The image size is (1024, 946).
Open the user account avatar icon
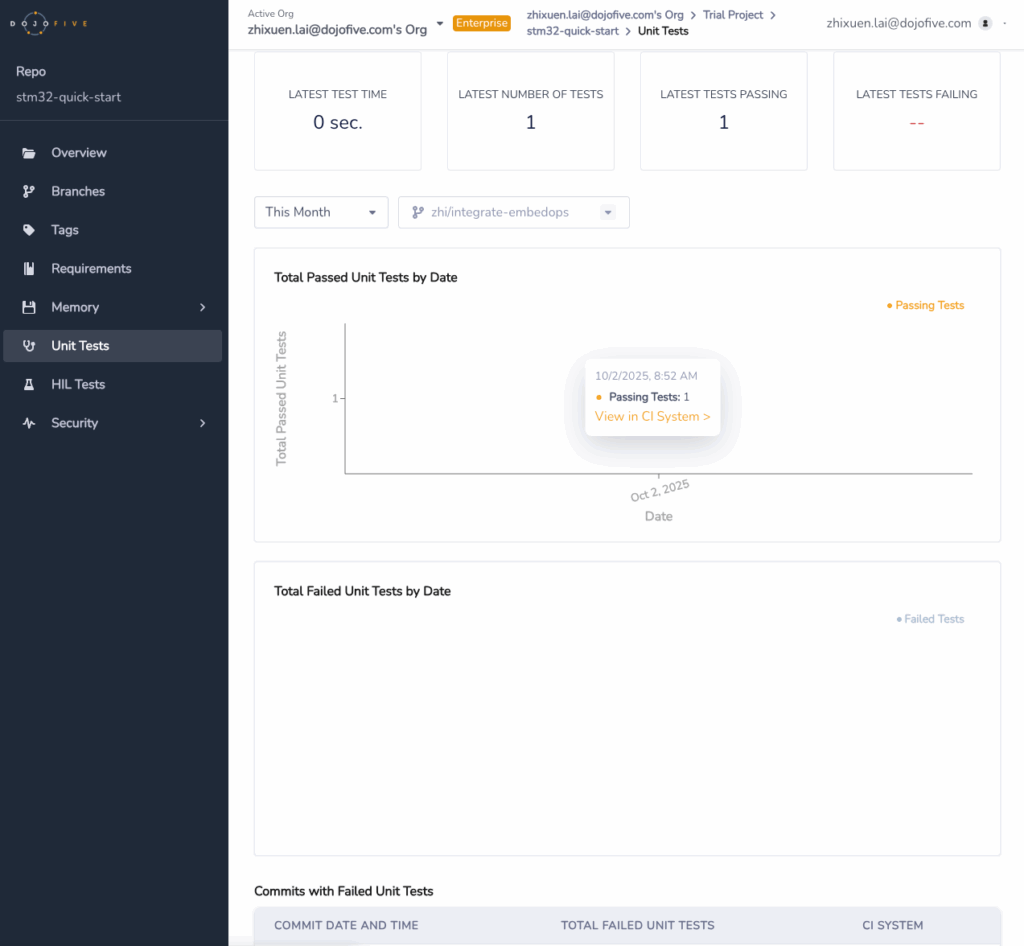click(x=985, y=23)
